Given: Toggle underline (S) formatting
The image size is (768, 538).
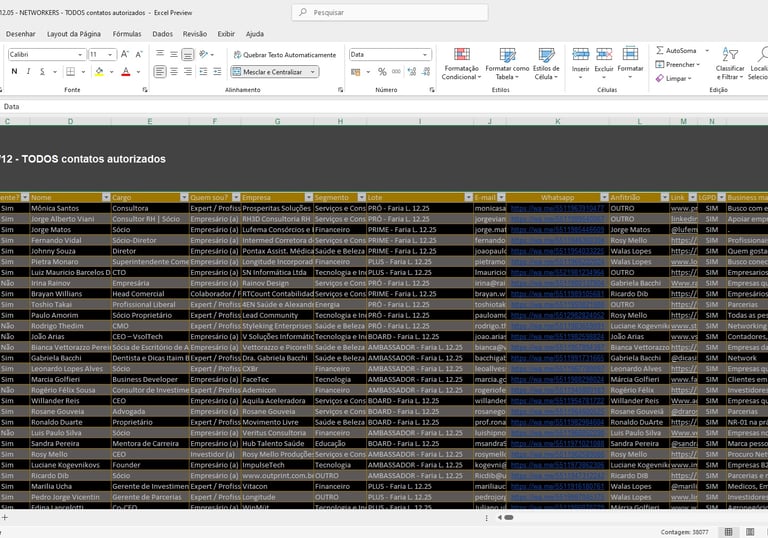Looking at the screenshot, I should pyautogui.click(x=42, y=72).
